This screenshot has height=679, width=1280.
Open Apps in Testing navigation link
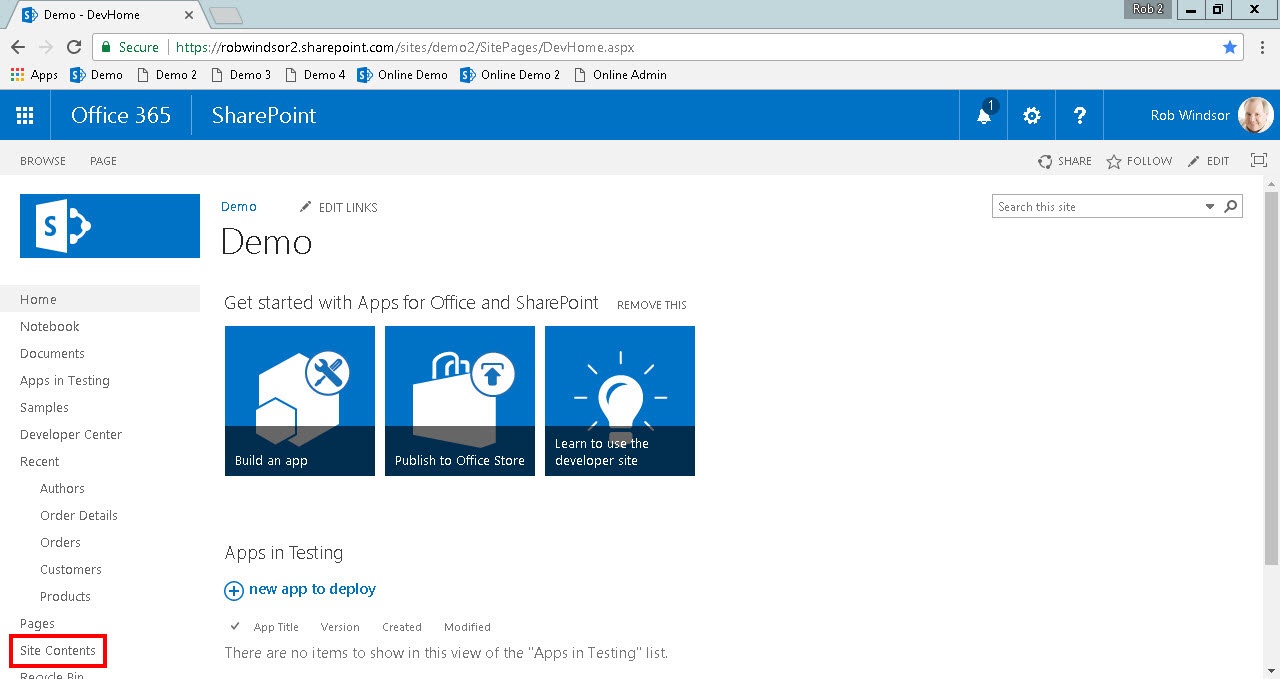click(65, 380)
